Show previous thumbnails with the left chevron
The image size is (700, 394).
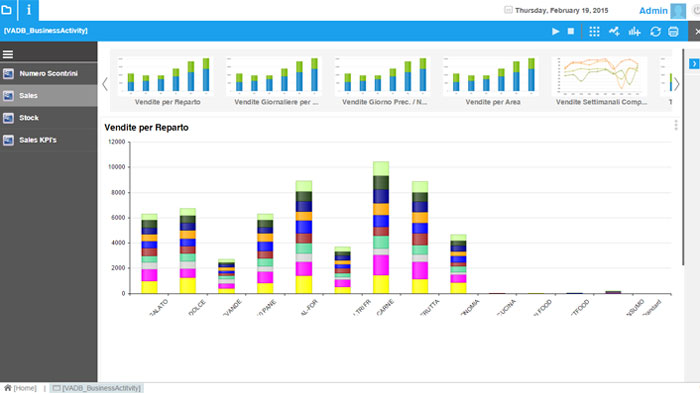105,84
